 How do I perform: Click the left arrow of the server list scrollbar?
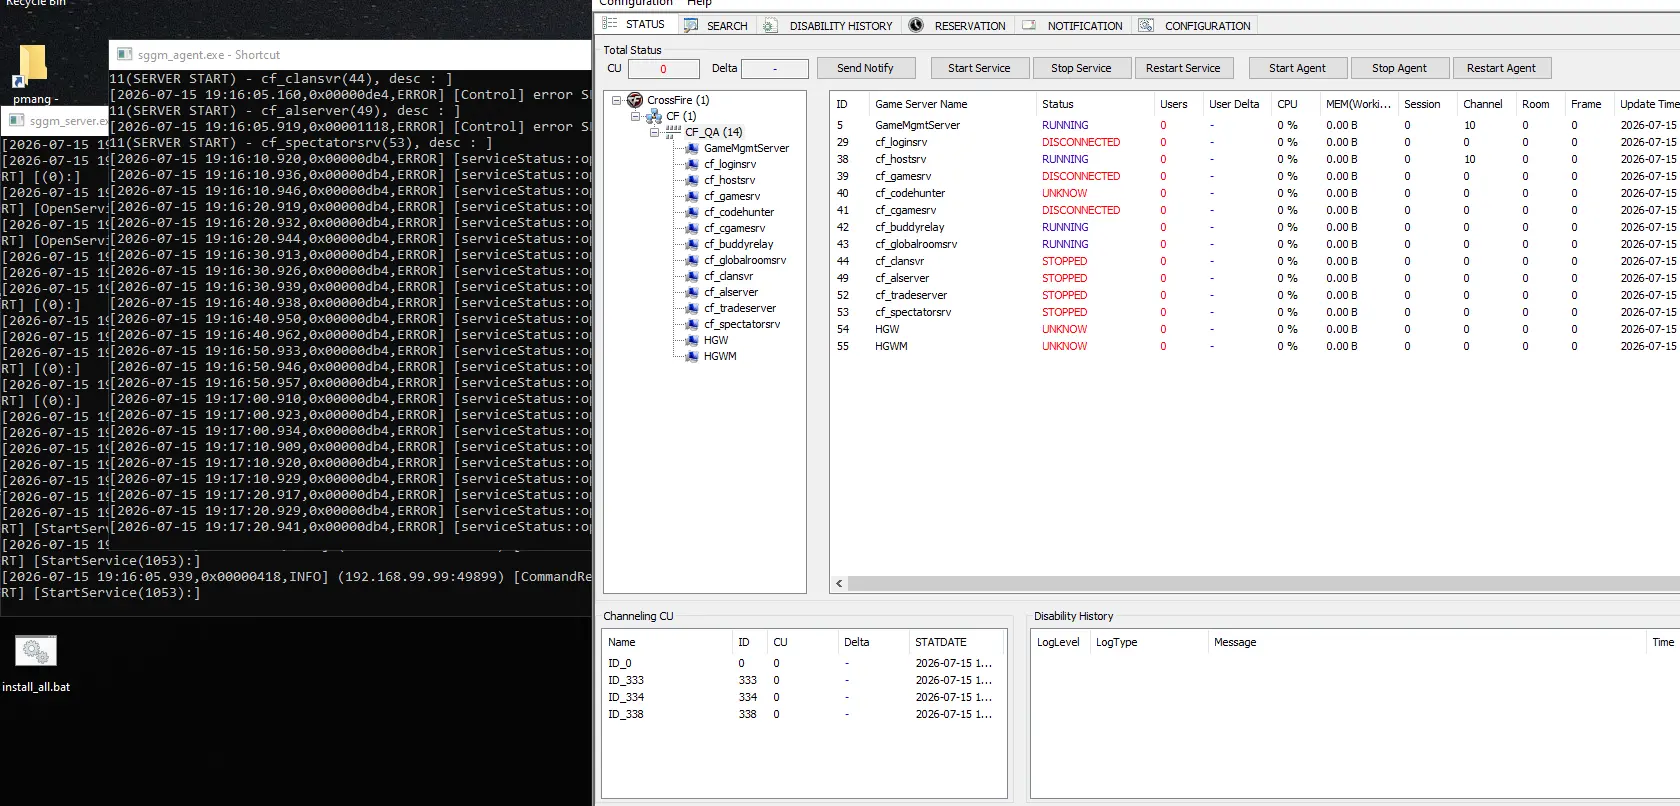tap(839, 584)
